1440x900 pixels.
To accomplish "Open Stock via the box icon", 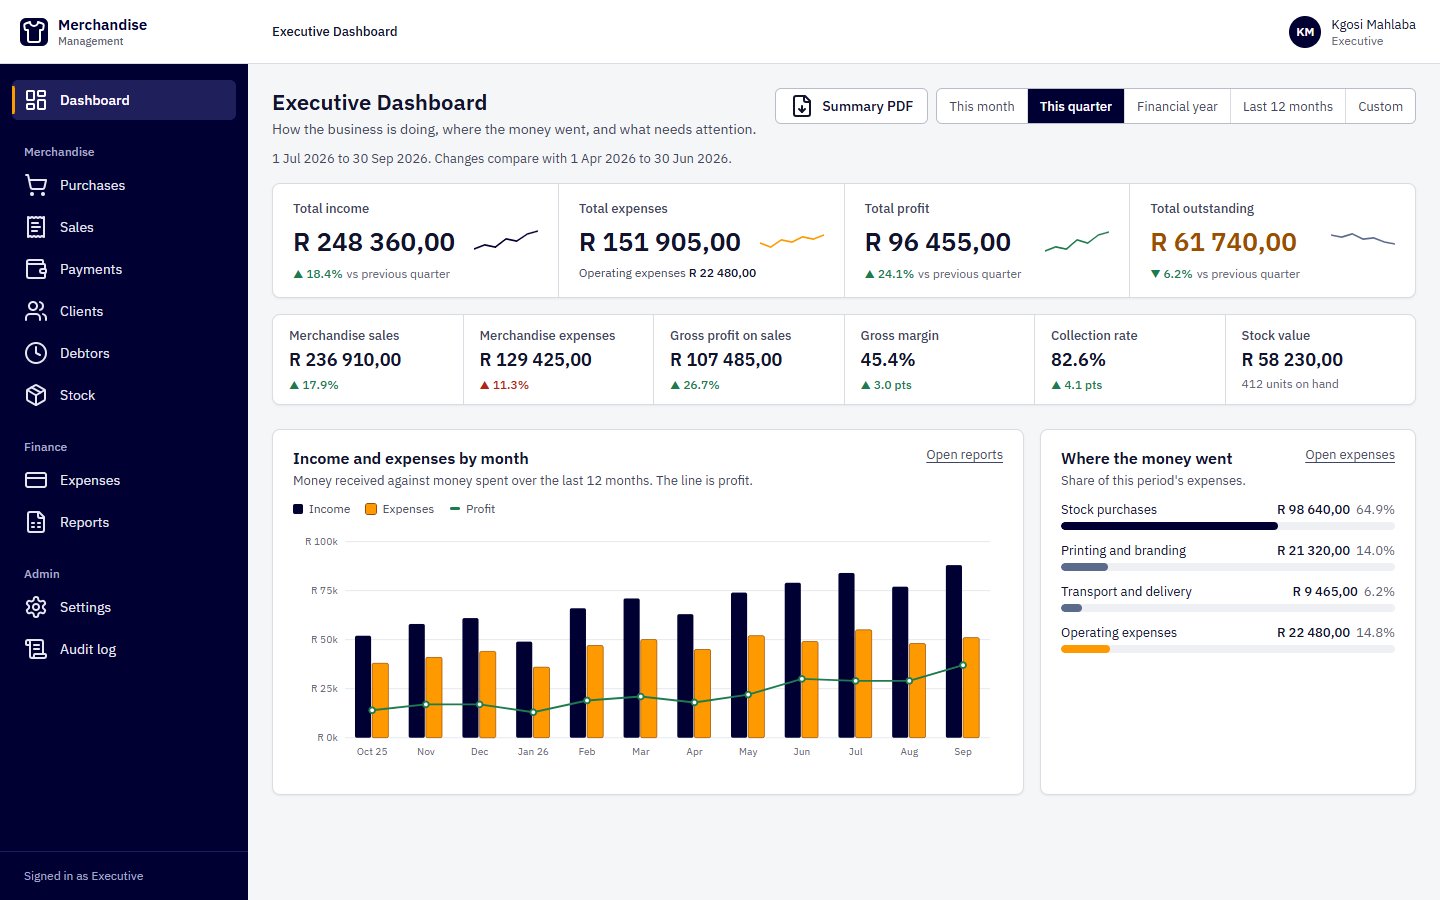I will [x=36, y=395].
